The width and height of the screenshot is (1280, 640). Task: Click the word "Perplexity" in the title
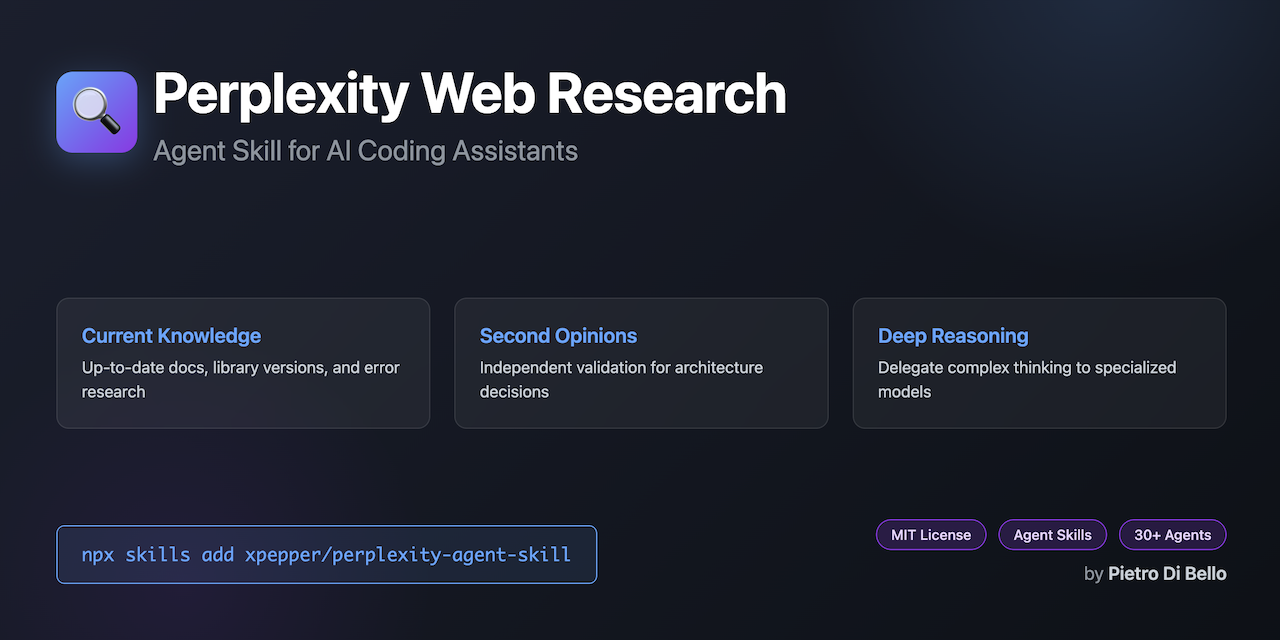click(281, 95)
